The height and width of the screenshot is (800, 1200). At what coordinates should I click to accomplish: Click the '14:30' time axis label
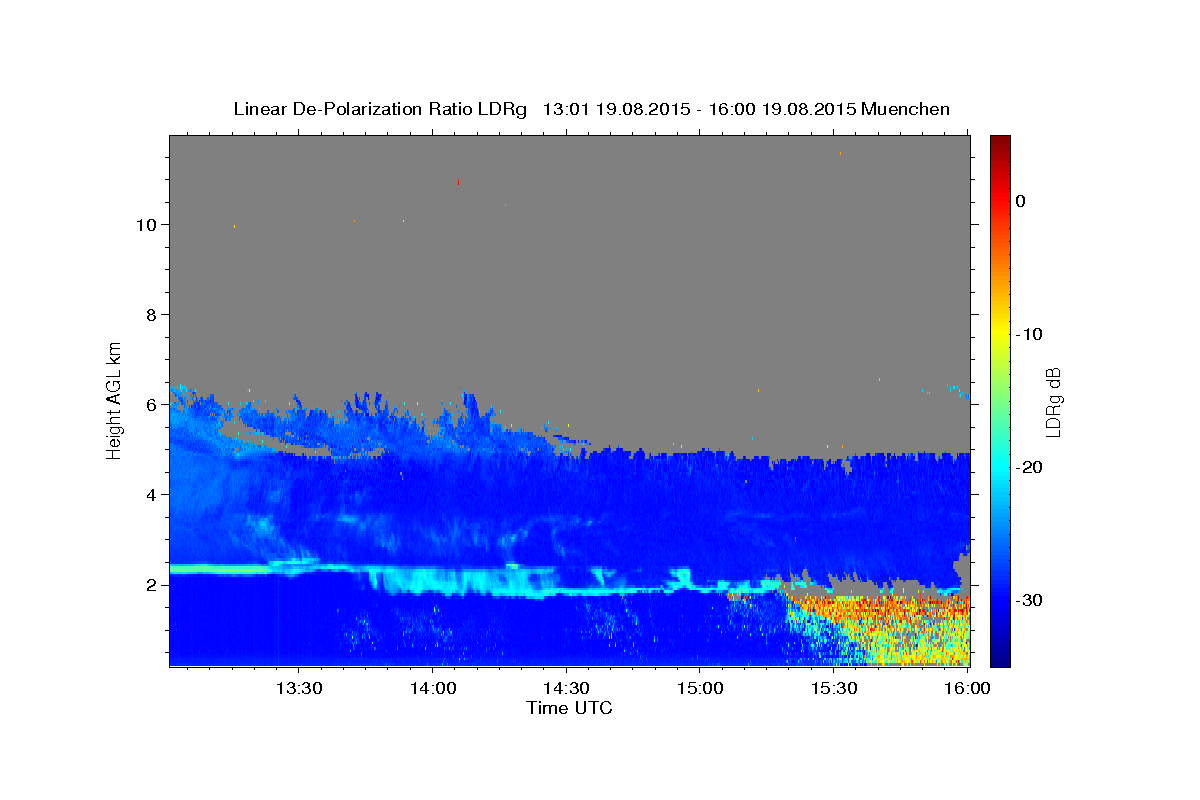[x=566, y=688]
